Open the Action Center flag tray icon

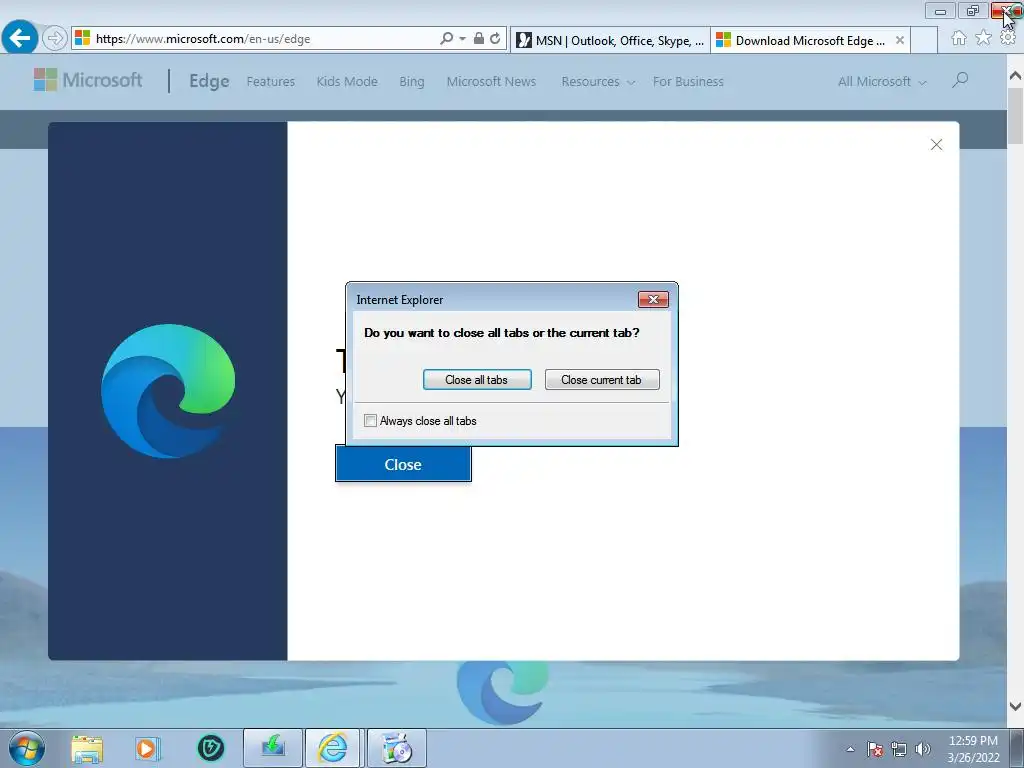[875, 749]
